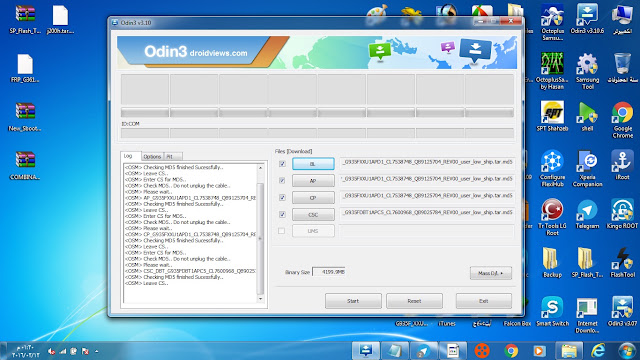The height and width of the screenshot is (360, 640).
Task: Open Internet Explorer from the taskbar
Action: pyautogui.click(x=598, y=351)
